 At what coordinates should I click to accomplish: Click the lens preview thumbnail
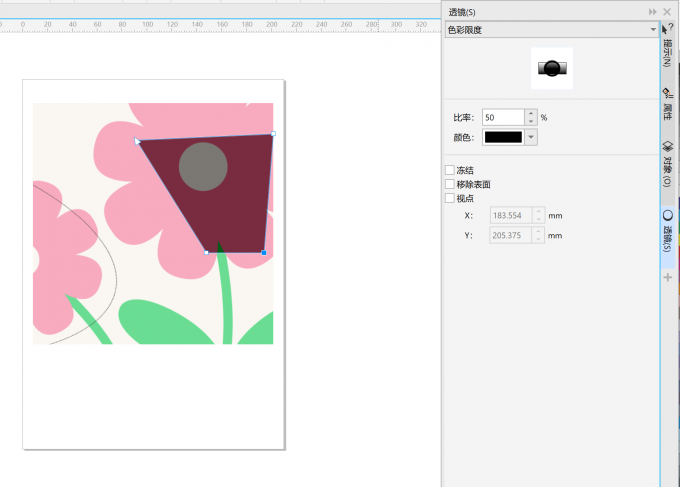[x=552, y=68]
